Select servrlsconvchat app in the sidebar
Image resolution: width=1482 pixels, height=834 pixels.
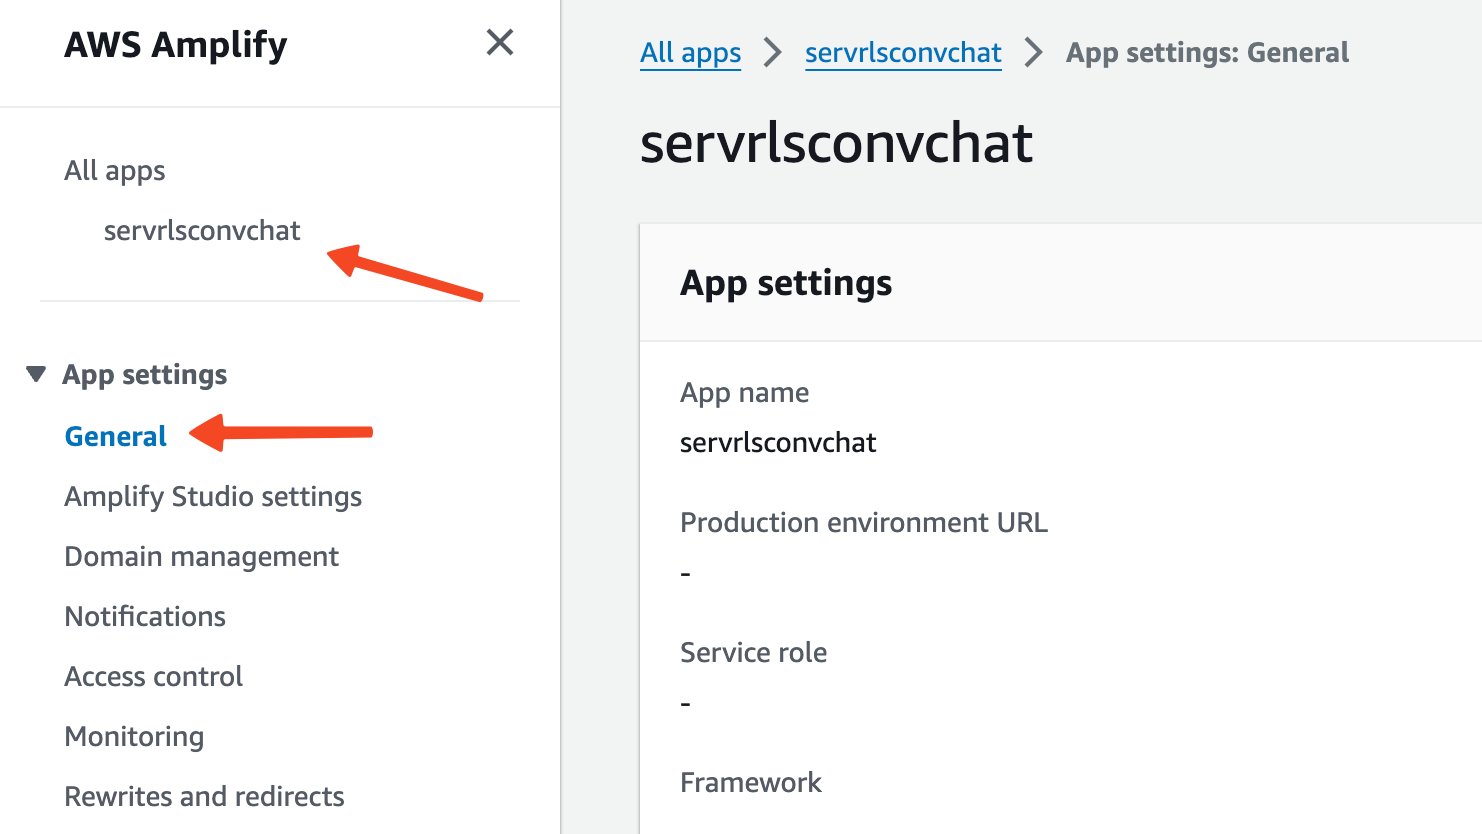click(x=202, y=231)
